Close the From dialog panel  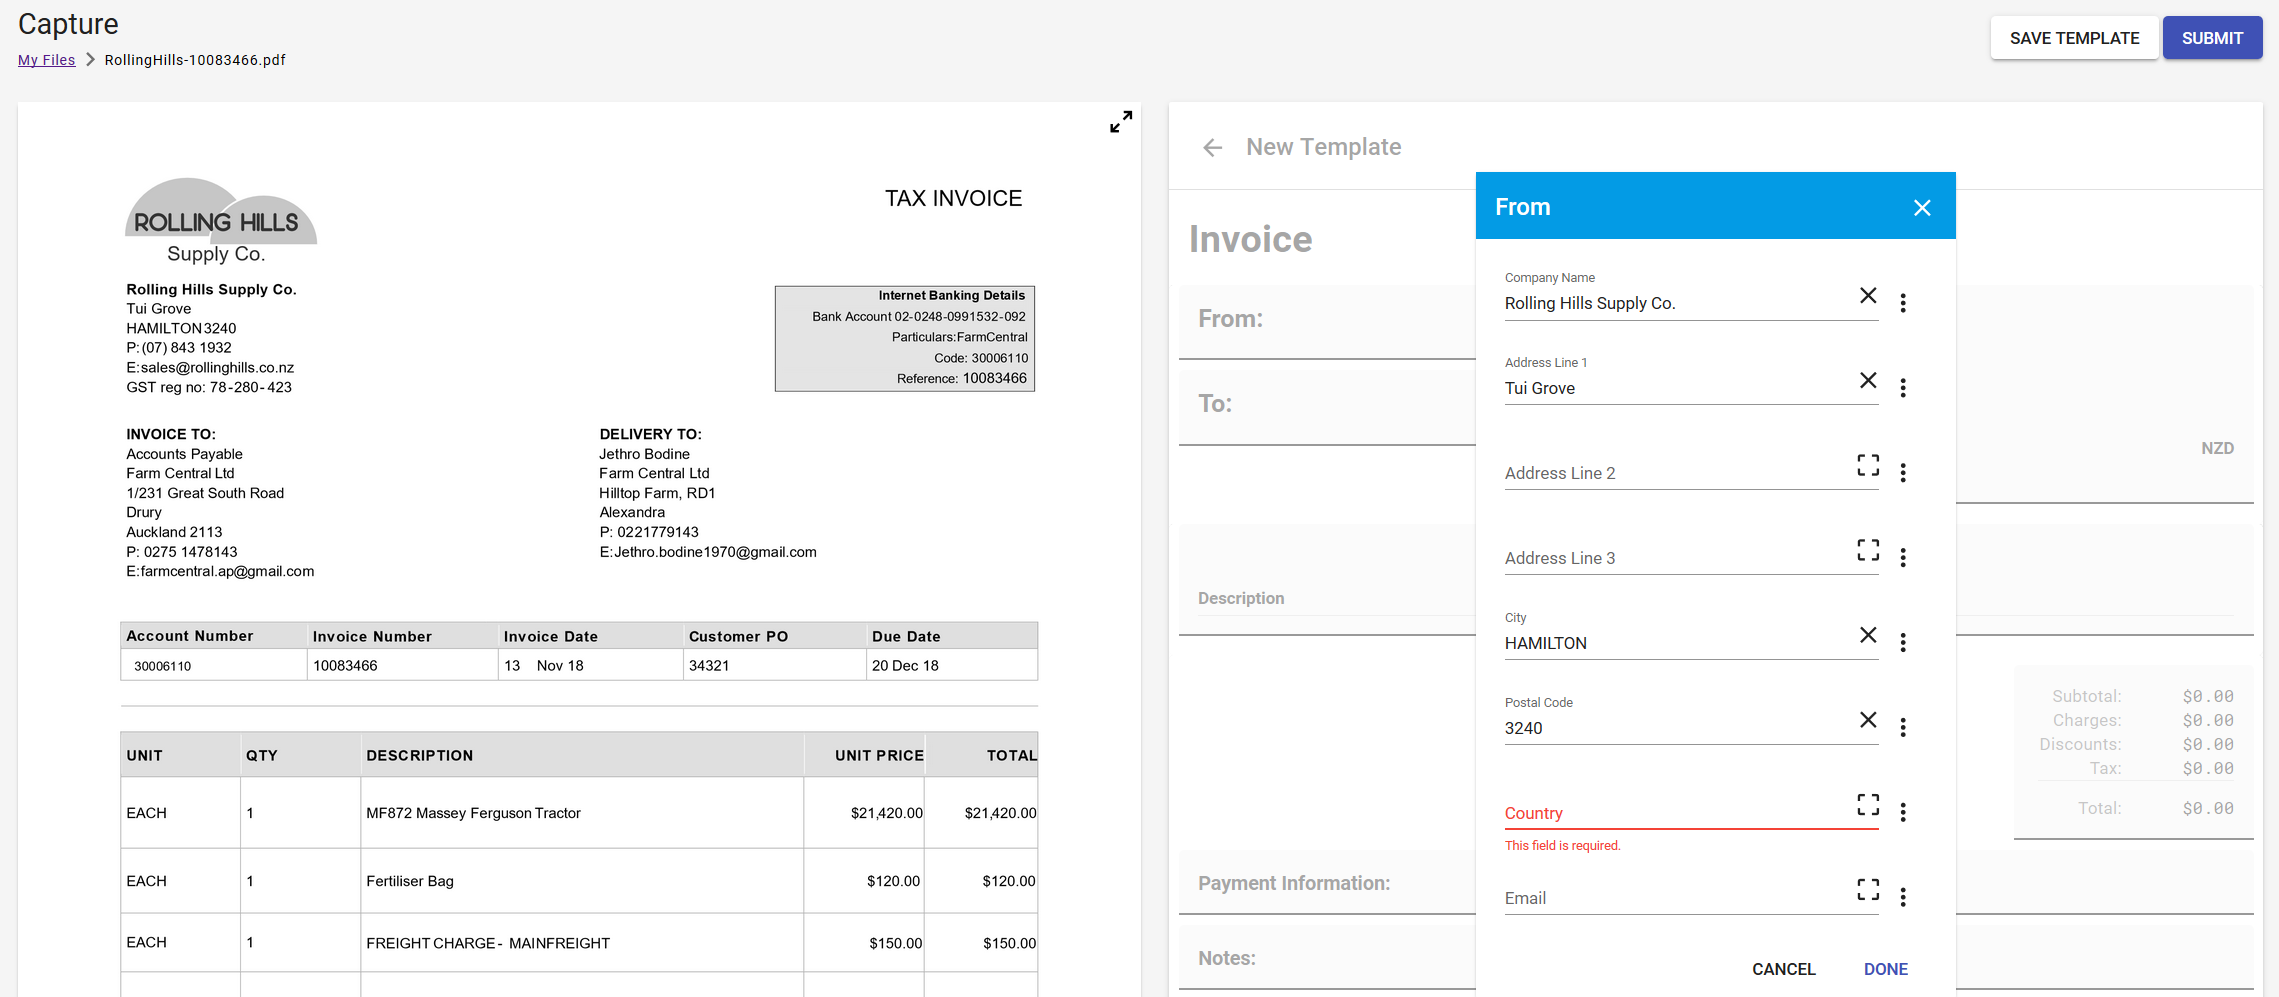click(x=1921, y=208)
